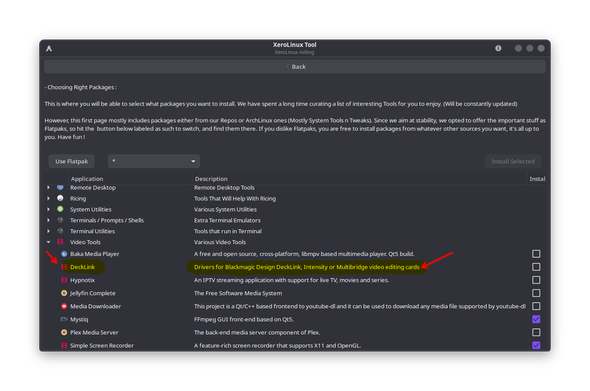Click the info icon in title bar
The image size is (590, 391).
[x=498, y=48]
